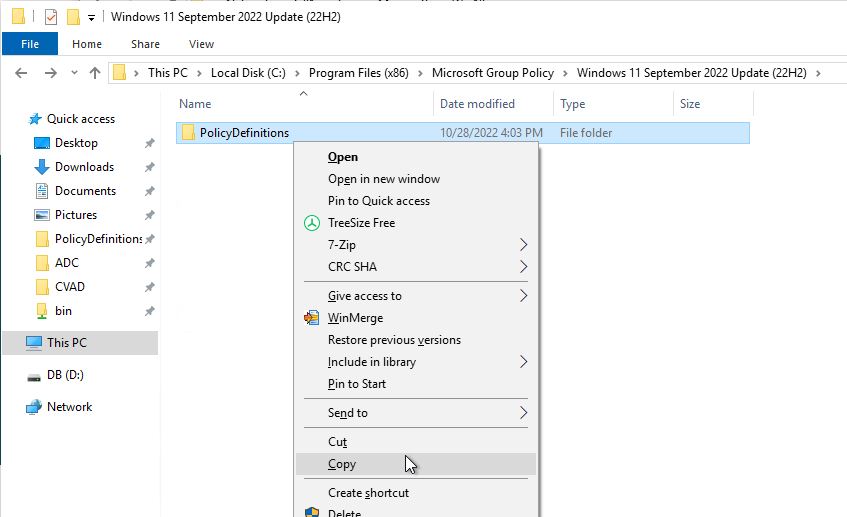This screenshot has height=517, width=847.
Task: Open the Customize Quick Access Toolbar dropdown
Action: [91, 18]
